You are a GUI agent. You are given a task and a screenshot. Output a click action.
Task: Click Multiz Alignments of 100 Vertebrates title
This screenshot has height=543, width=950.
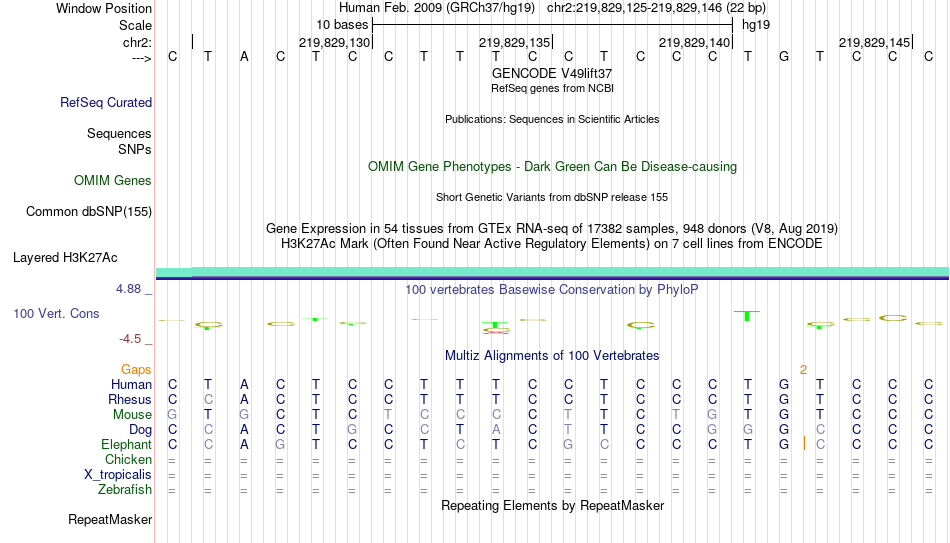click(x=552, y=356)
